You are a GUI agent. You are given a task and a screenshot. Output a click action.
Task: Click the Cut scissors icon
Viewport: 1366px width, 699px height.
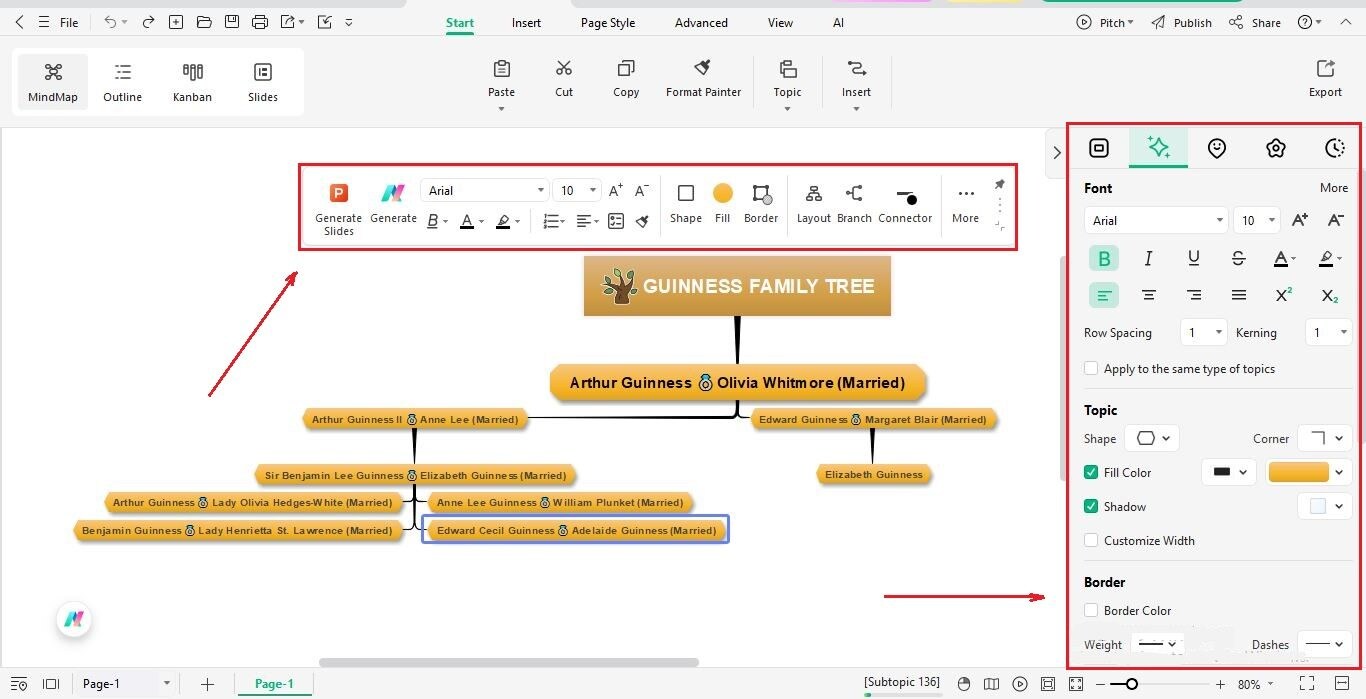pyautogui.click(x=564, y=68)
